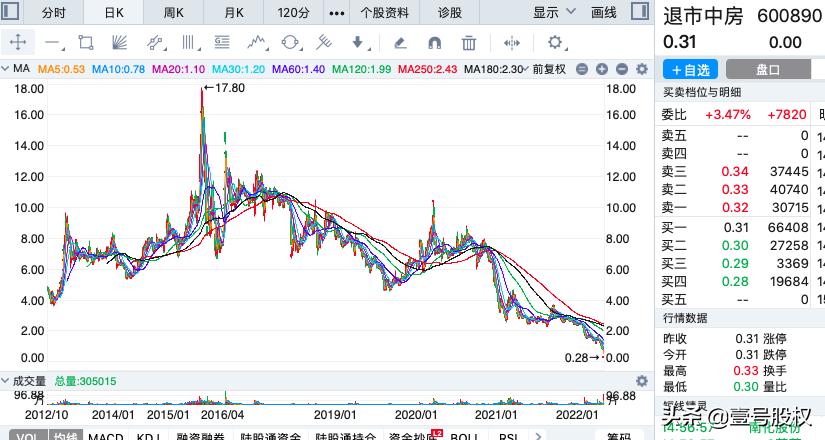The width and height of the screenshot is (825, 440).
Task: Select the rectangle drawing tool
Action: pos(86,42)
